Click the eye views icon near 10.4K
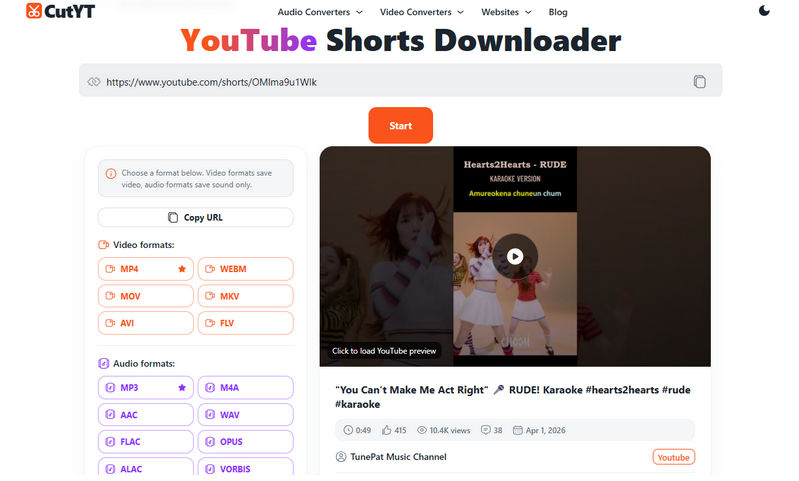This screenshot has height=481, width=799. 422,430
